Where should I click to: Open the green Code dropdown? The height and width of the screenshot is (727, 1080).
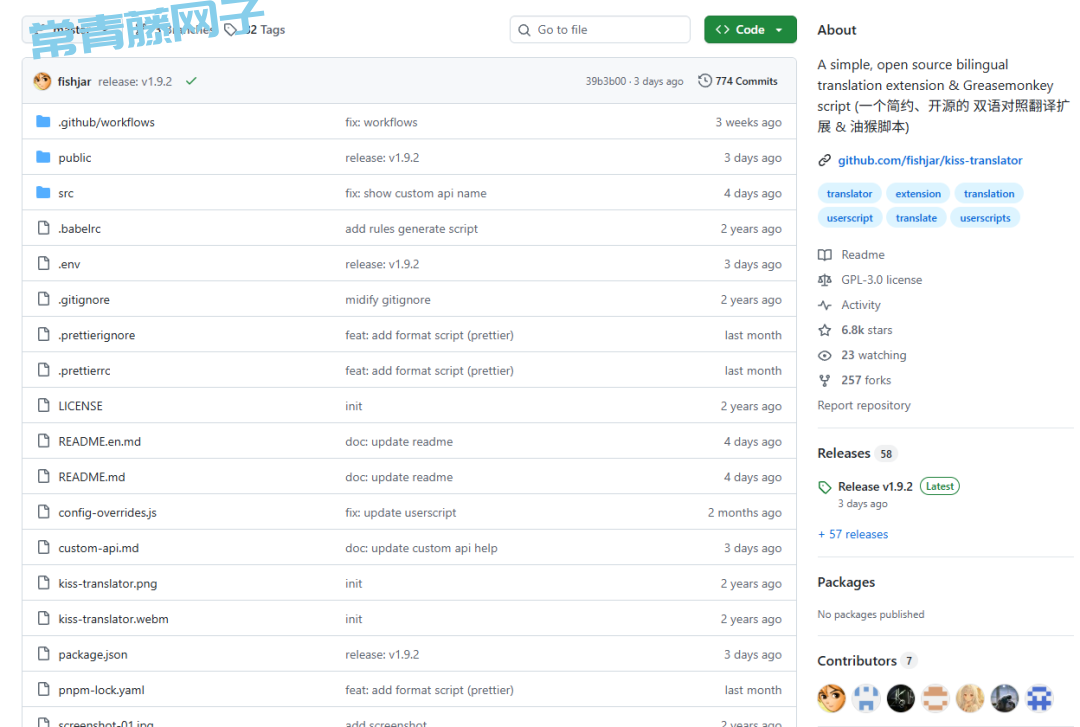click(750, 30)
